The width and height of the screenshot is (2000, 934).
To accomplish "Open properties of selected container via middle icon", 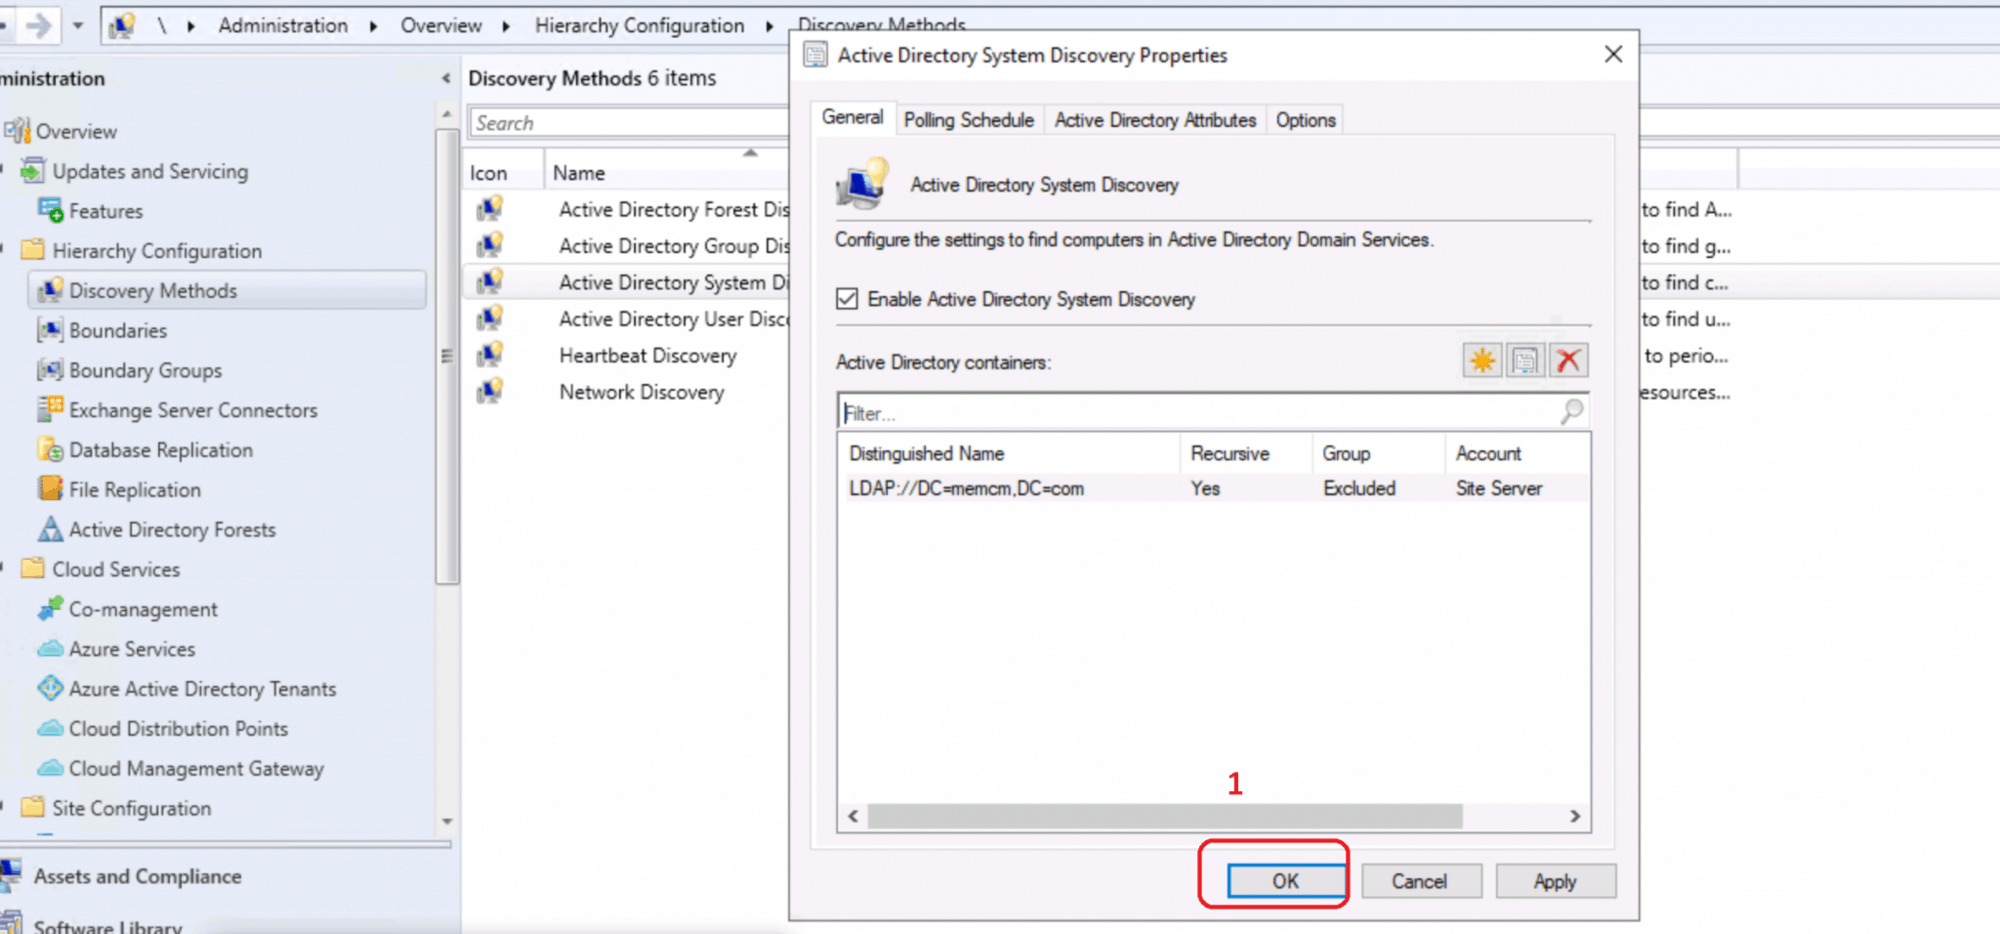I will pyautogui.click(x=1525, y=360).
